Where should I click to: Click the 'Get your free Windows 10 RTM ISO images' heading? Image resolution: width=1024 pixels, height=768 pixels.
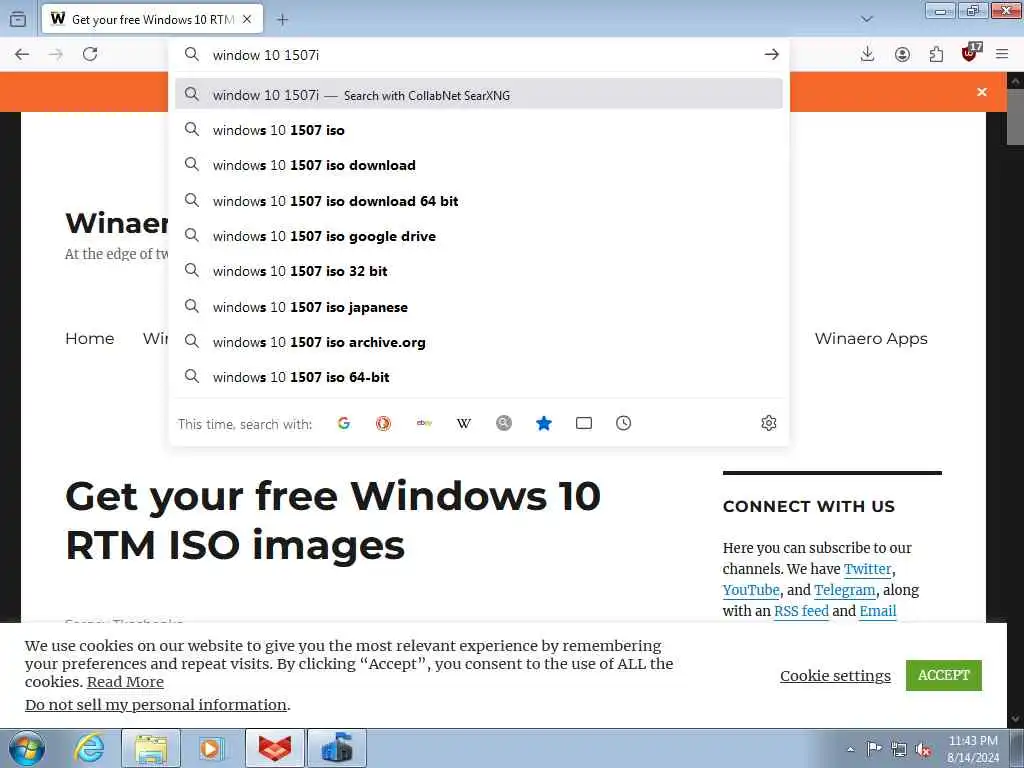pyautogui.click(x=333, y=520)
